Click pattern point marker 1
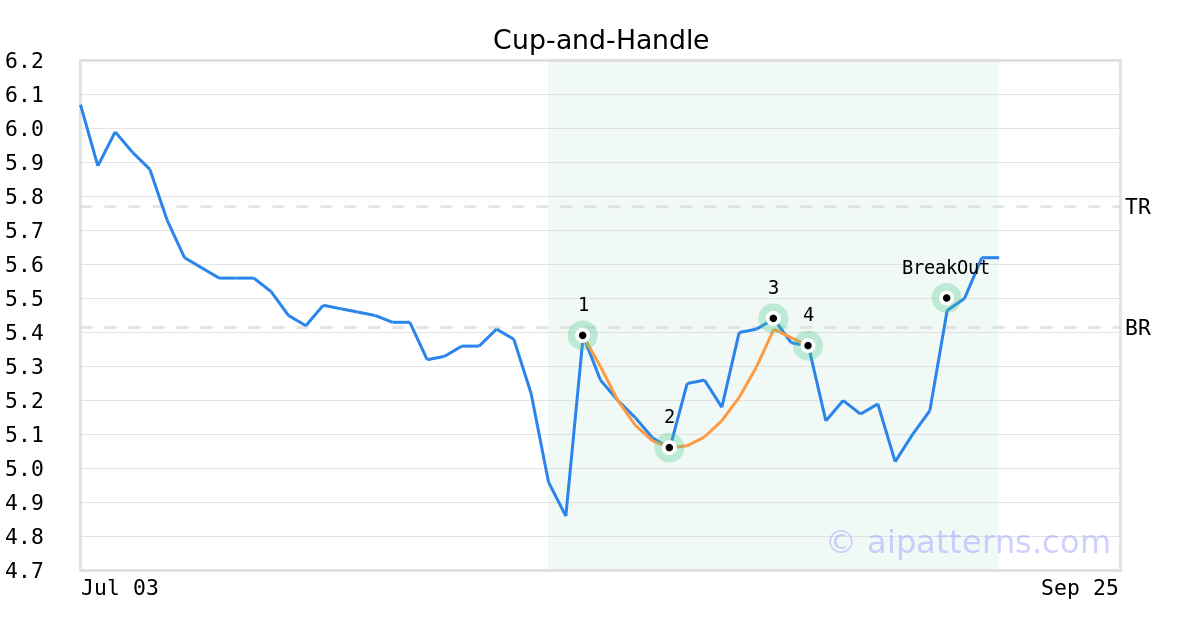This screenshot has height=630, width=1200. tap(583, 335)
